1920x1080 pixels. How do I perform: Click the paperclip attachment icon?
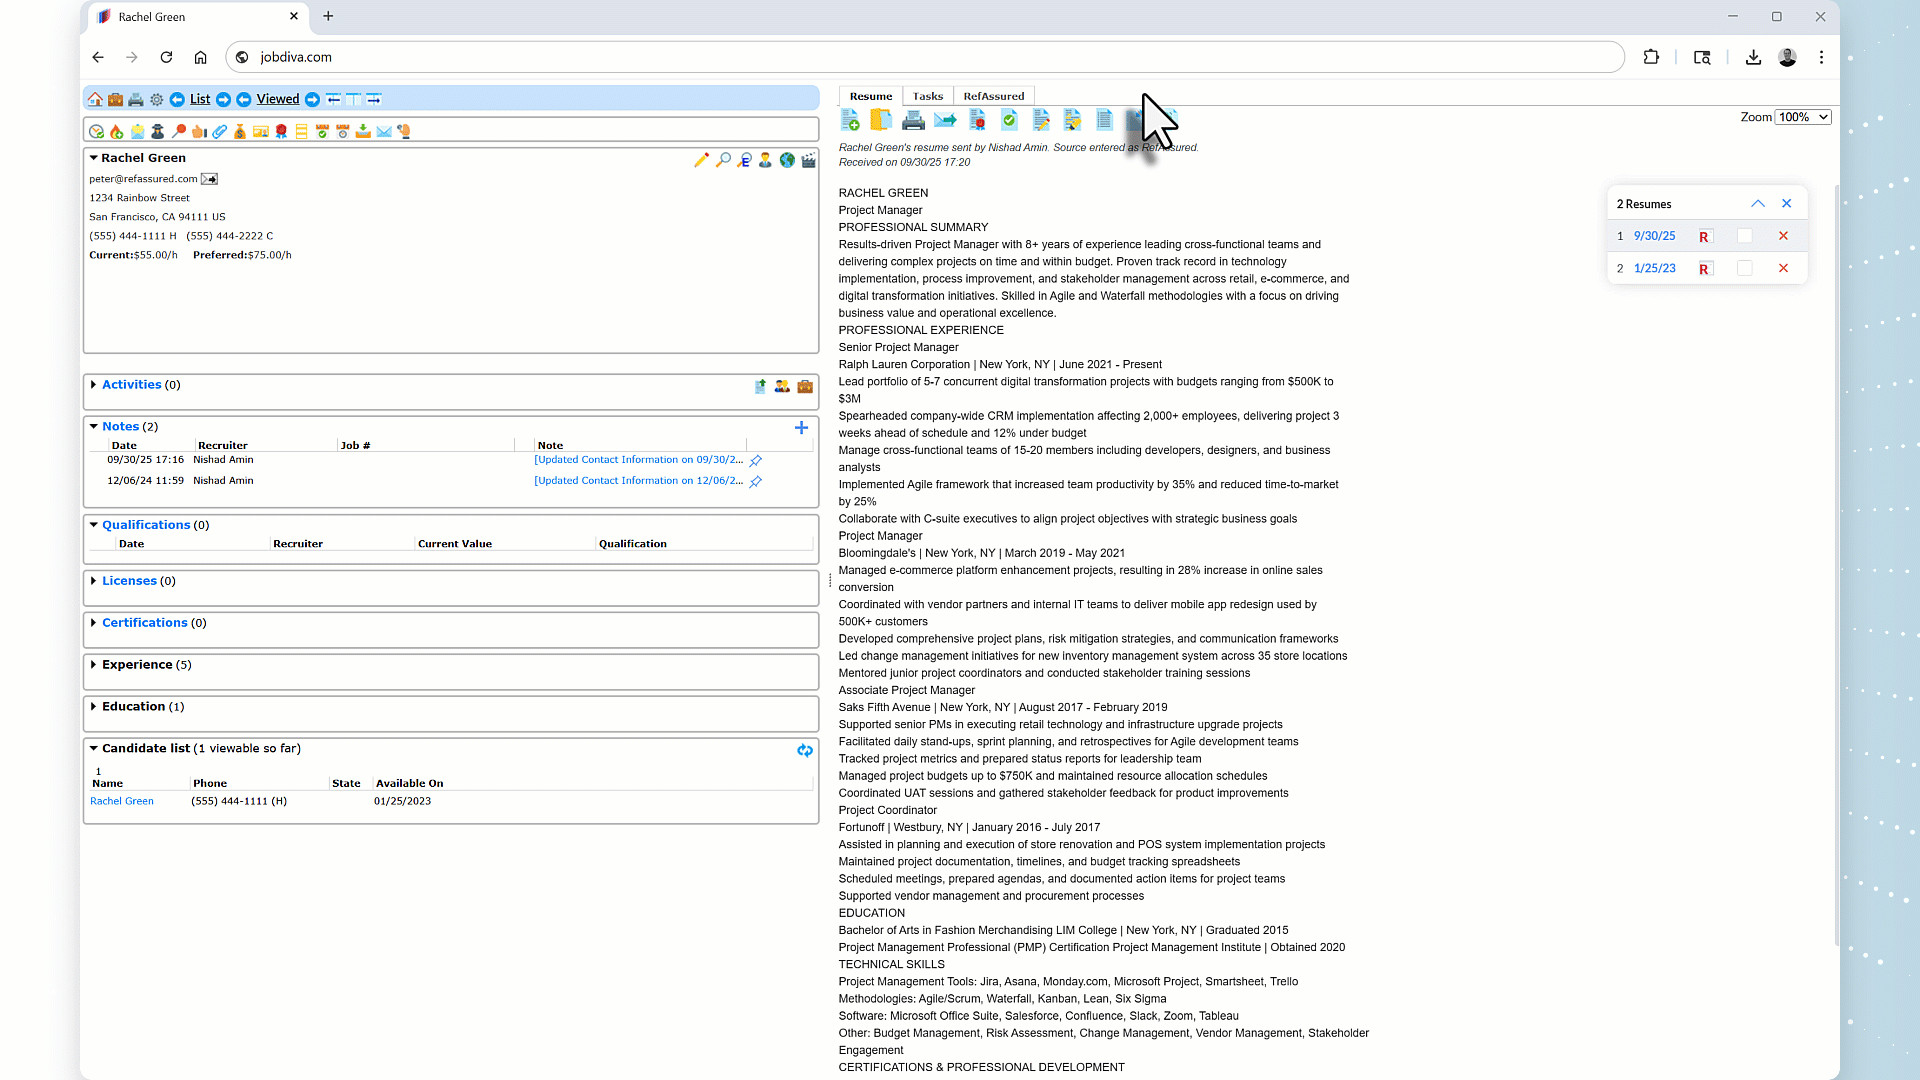[x=219, y=132]
